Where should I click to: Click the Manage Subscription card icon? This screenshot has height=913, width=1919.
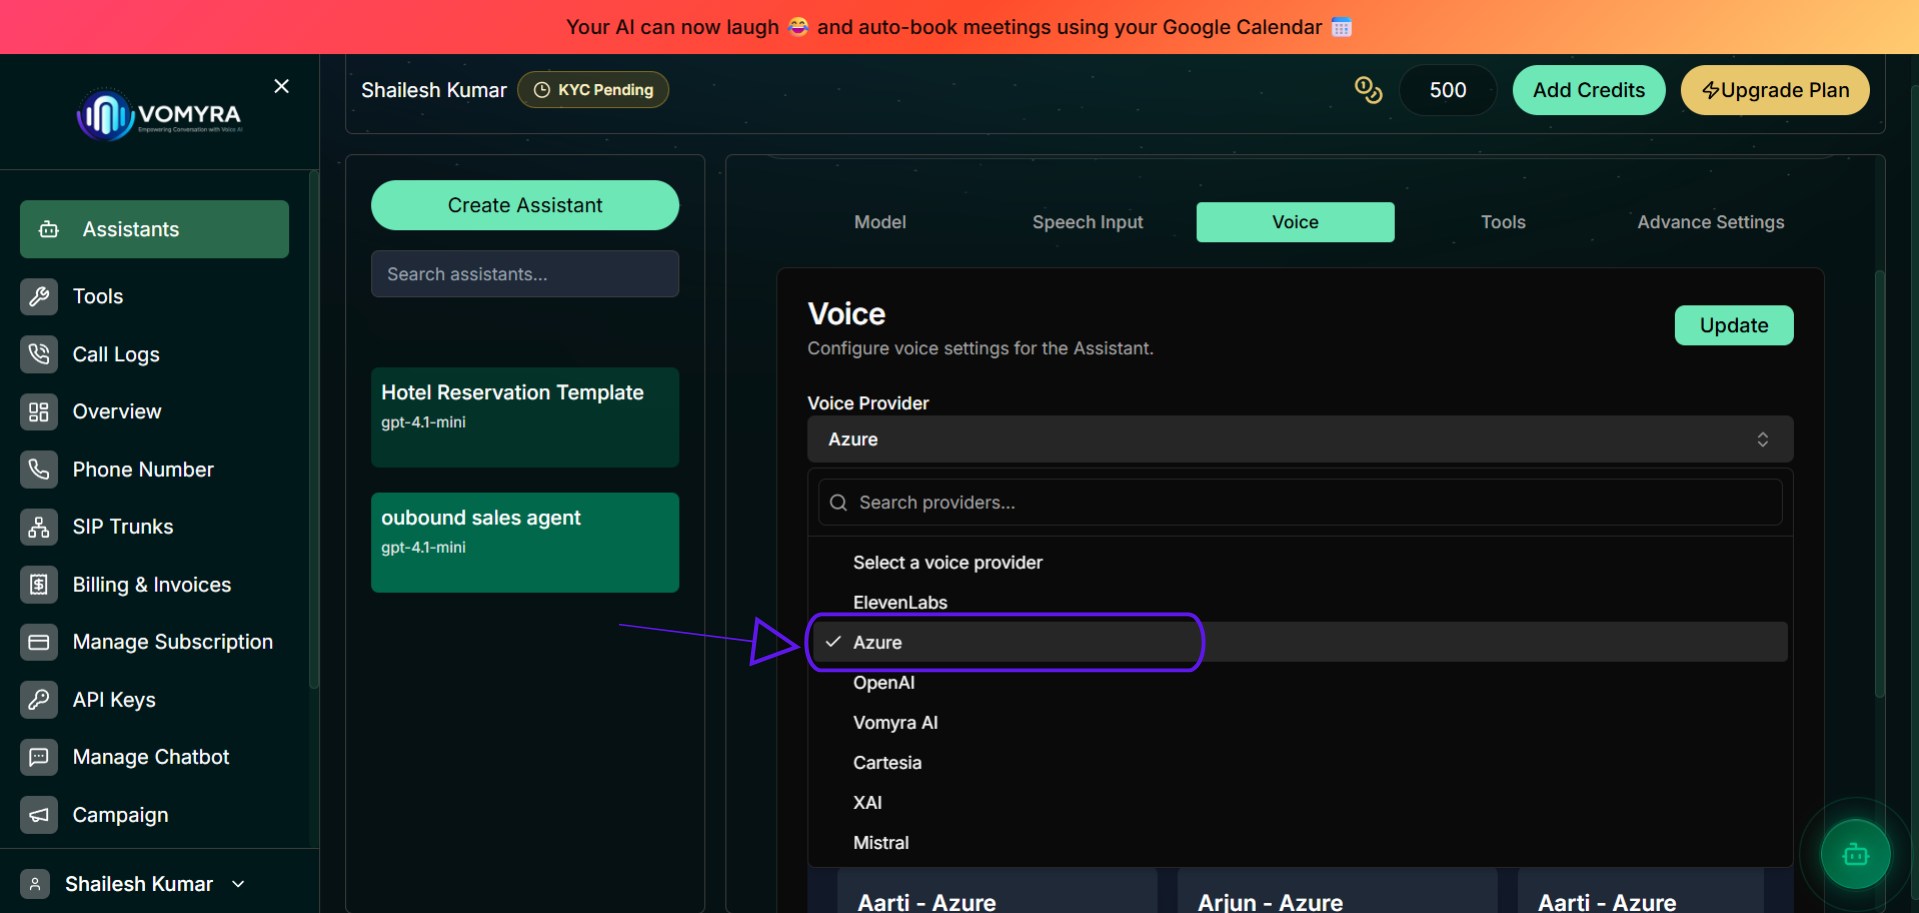point(39,641)
